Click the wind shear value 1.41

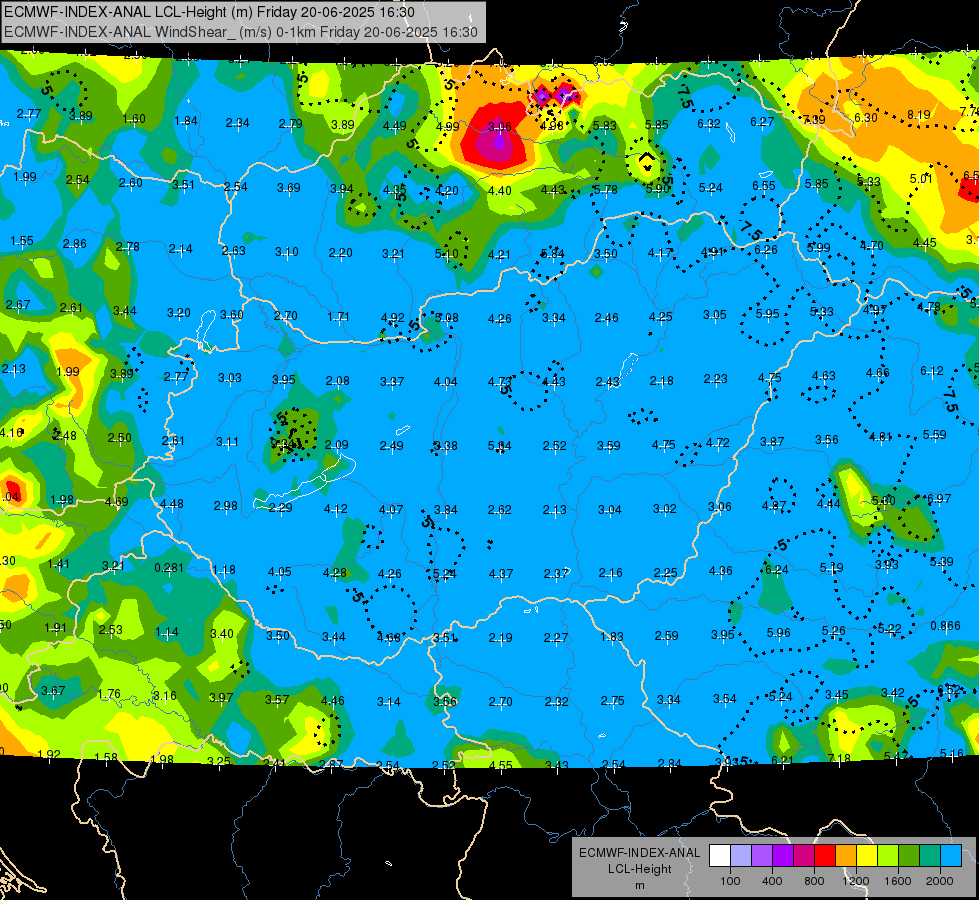pyautogui.click(x=59, y=564)
